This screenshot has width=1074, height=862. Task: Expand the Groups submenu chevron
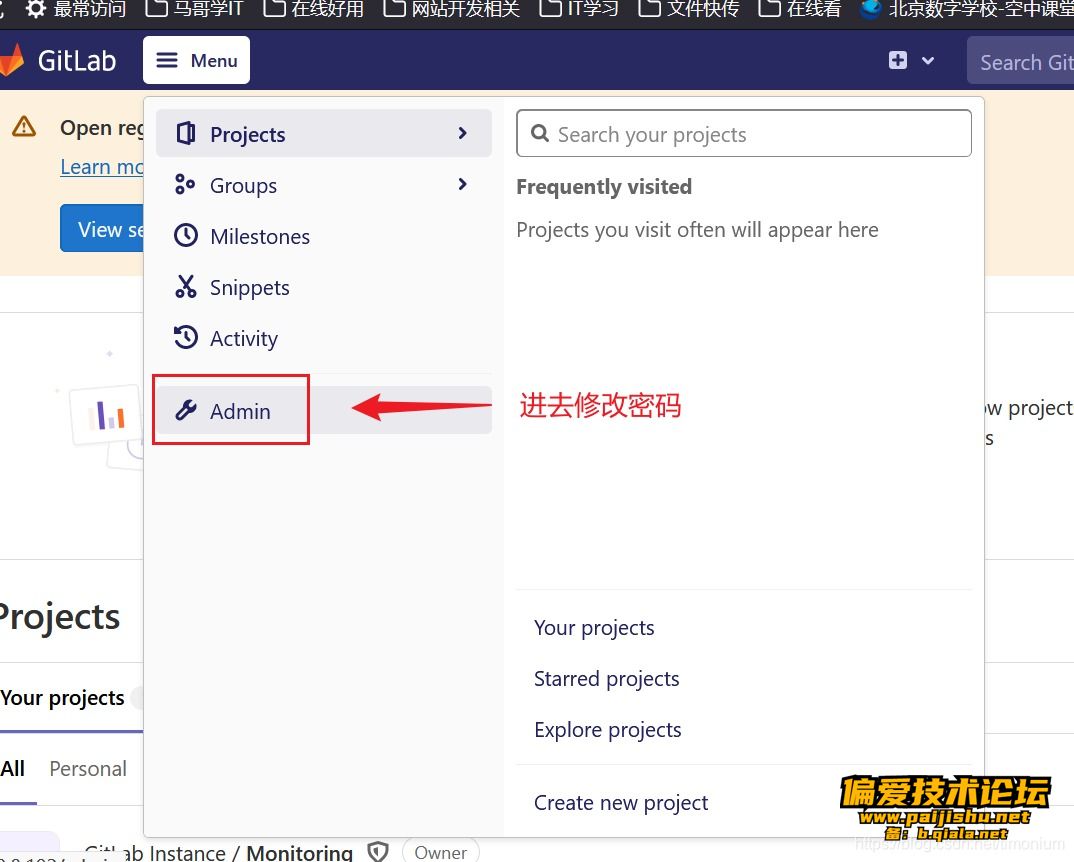pyautogui.click(x=462, y=184)
